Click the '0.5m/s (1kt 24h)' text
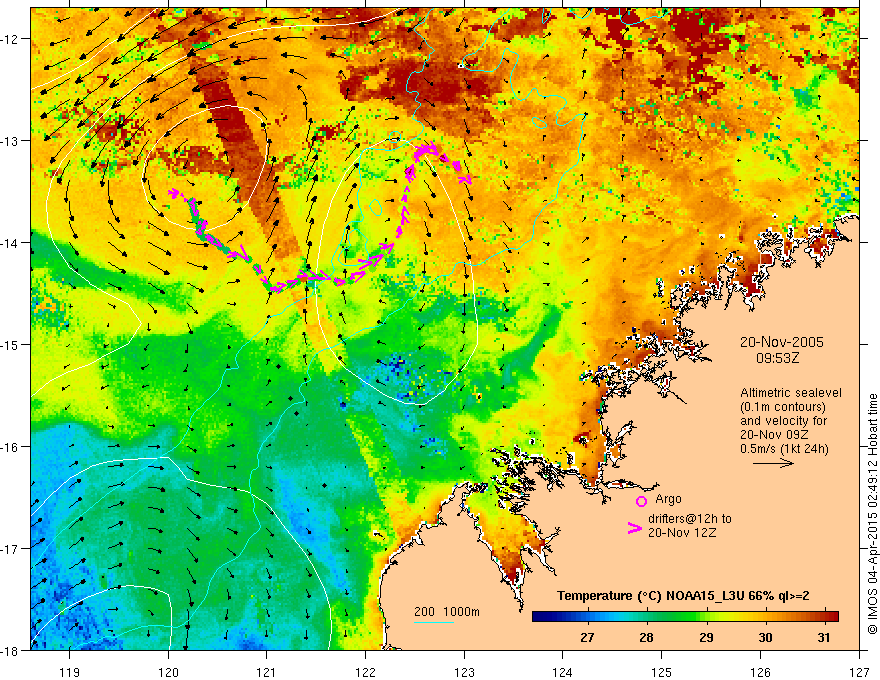This screenshot has width=880, height=680. [784, 449]
